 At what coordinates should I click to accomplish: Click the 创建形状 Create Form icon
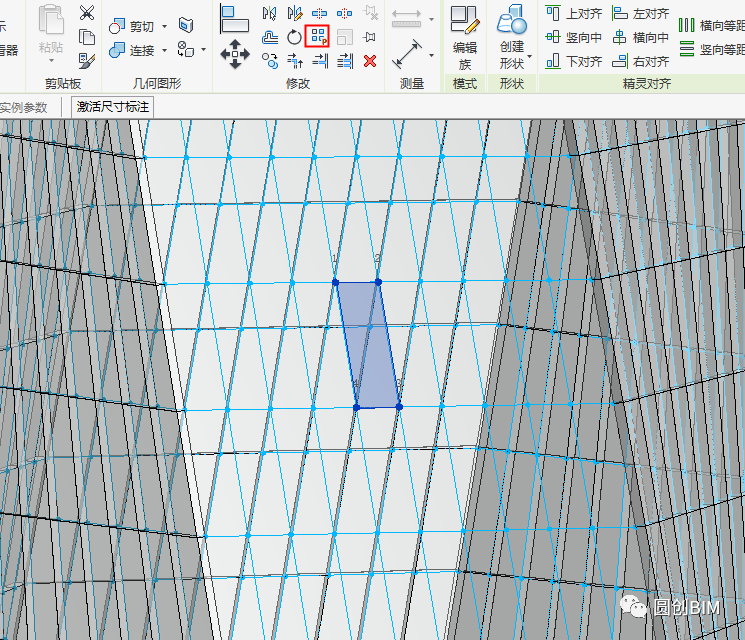coord(512,19)
